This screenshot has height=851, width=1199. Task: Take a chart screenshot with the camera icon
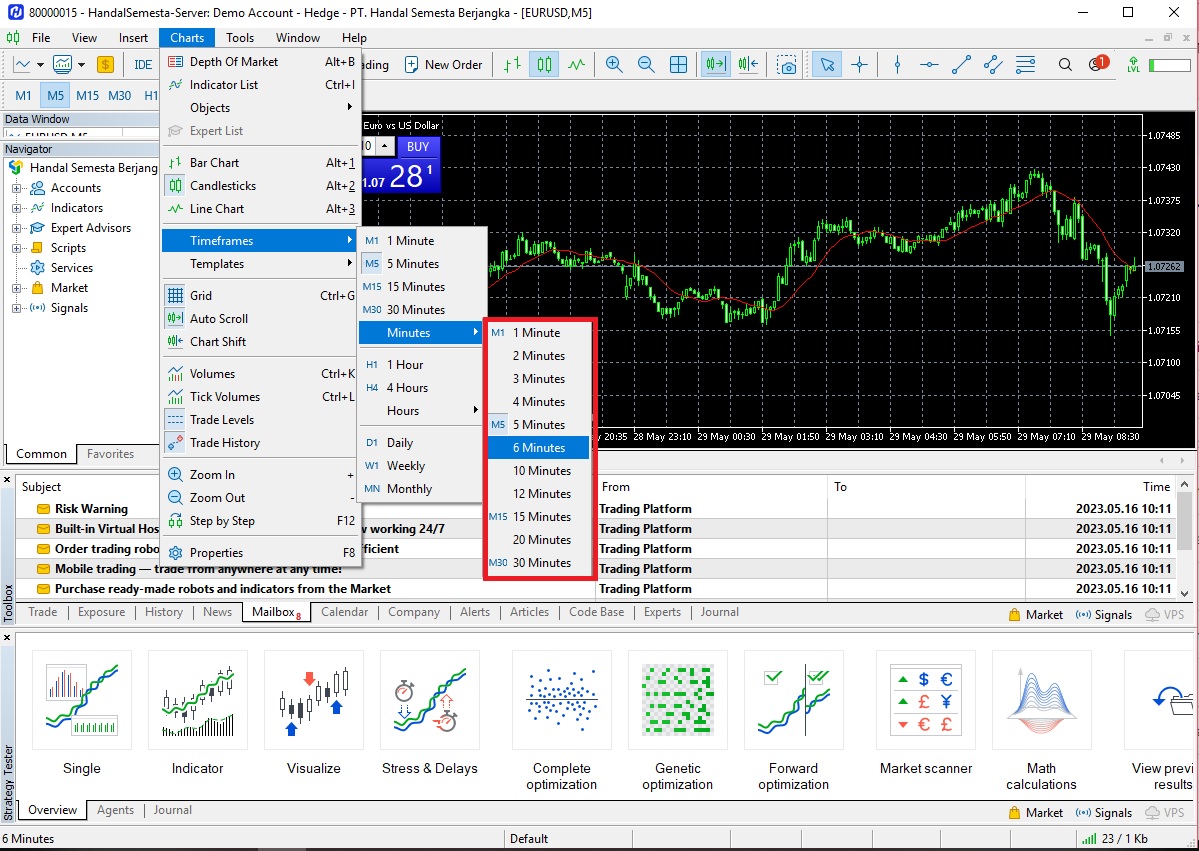click(x=786, y=63)
